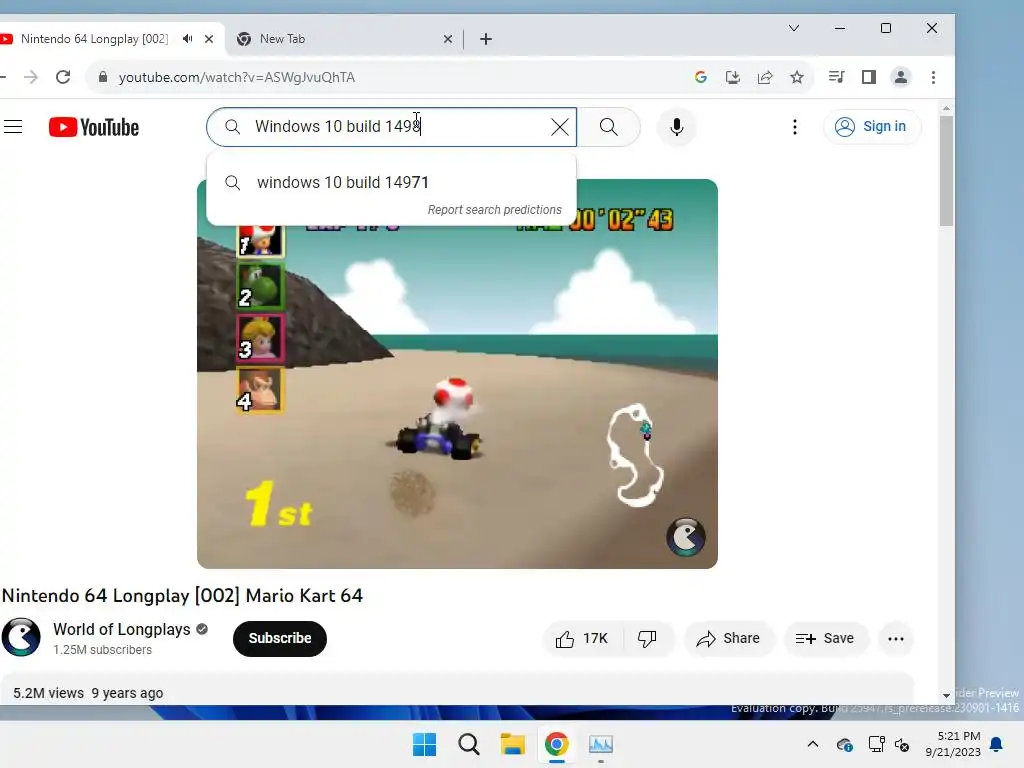
Task: Go to the YouTube home logo
Action: (94, 127)
